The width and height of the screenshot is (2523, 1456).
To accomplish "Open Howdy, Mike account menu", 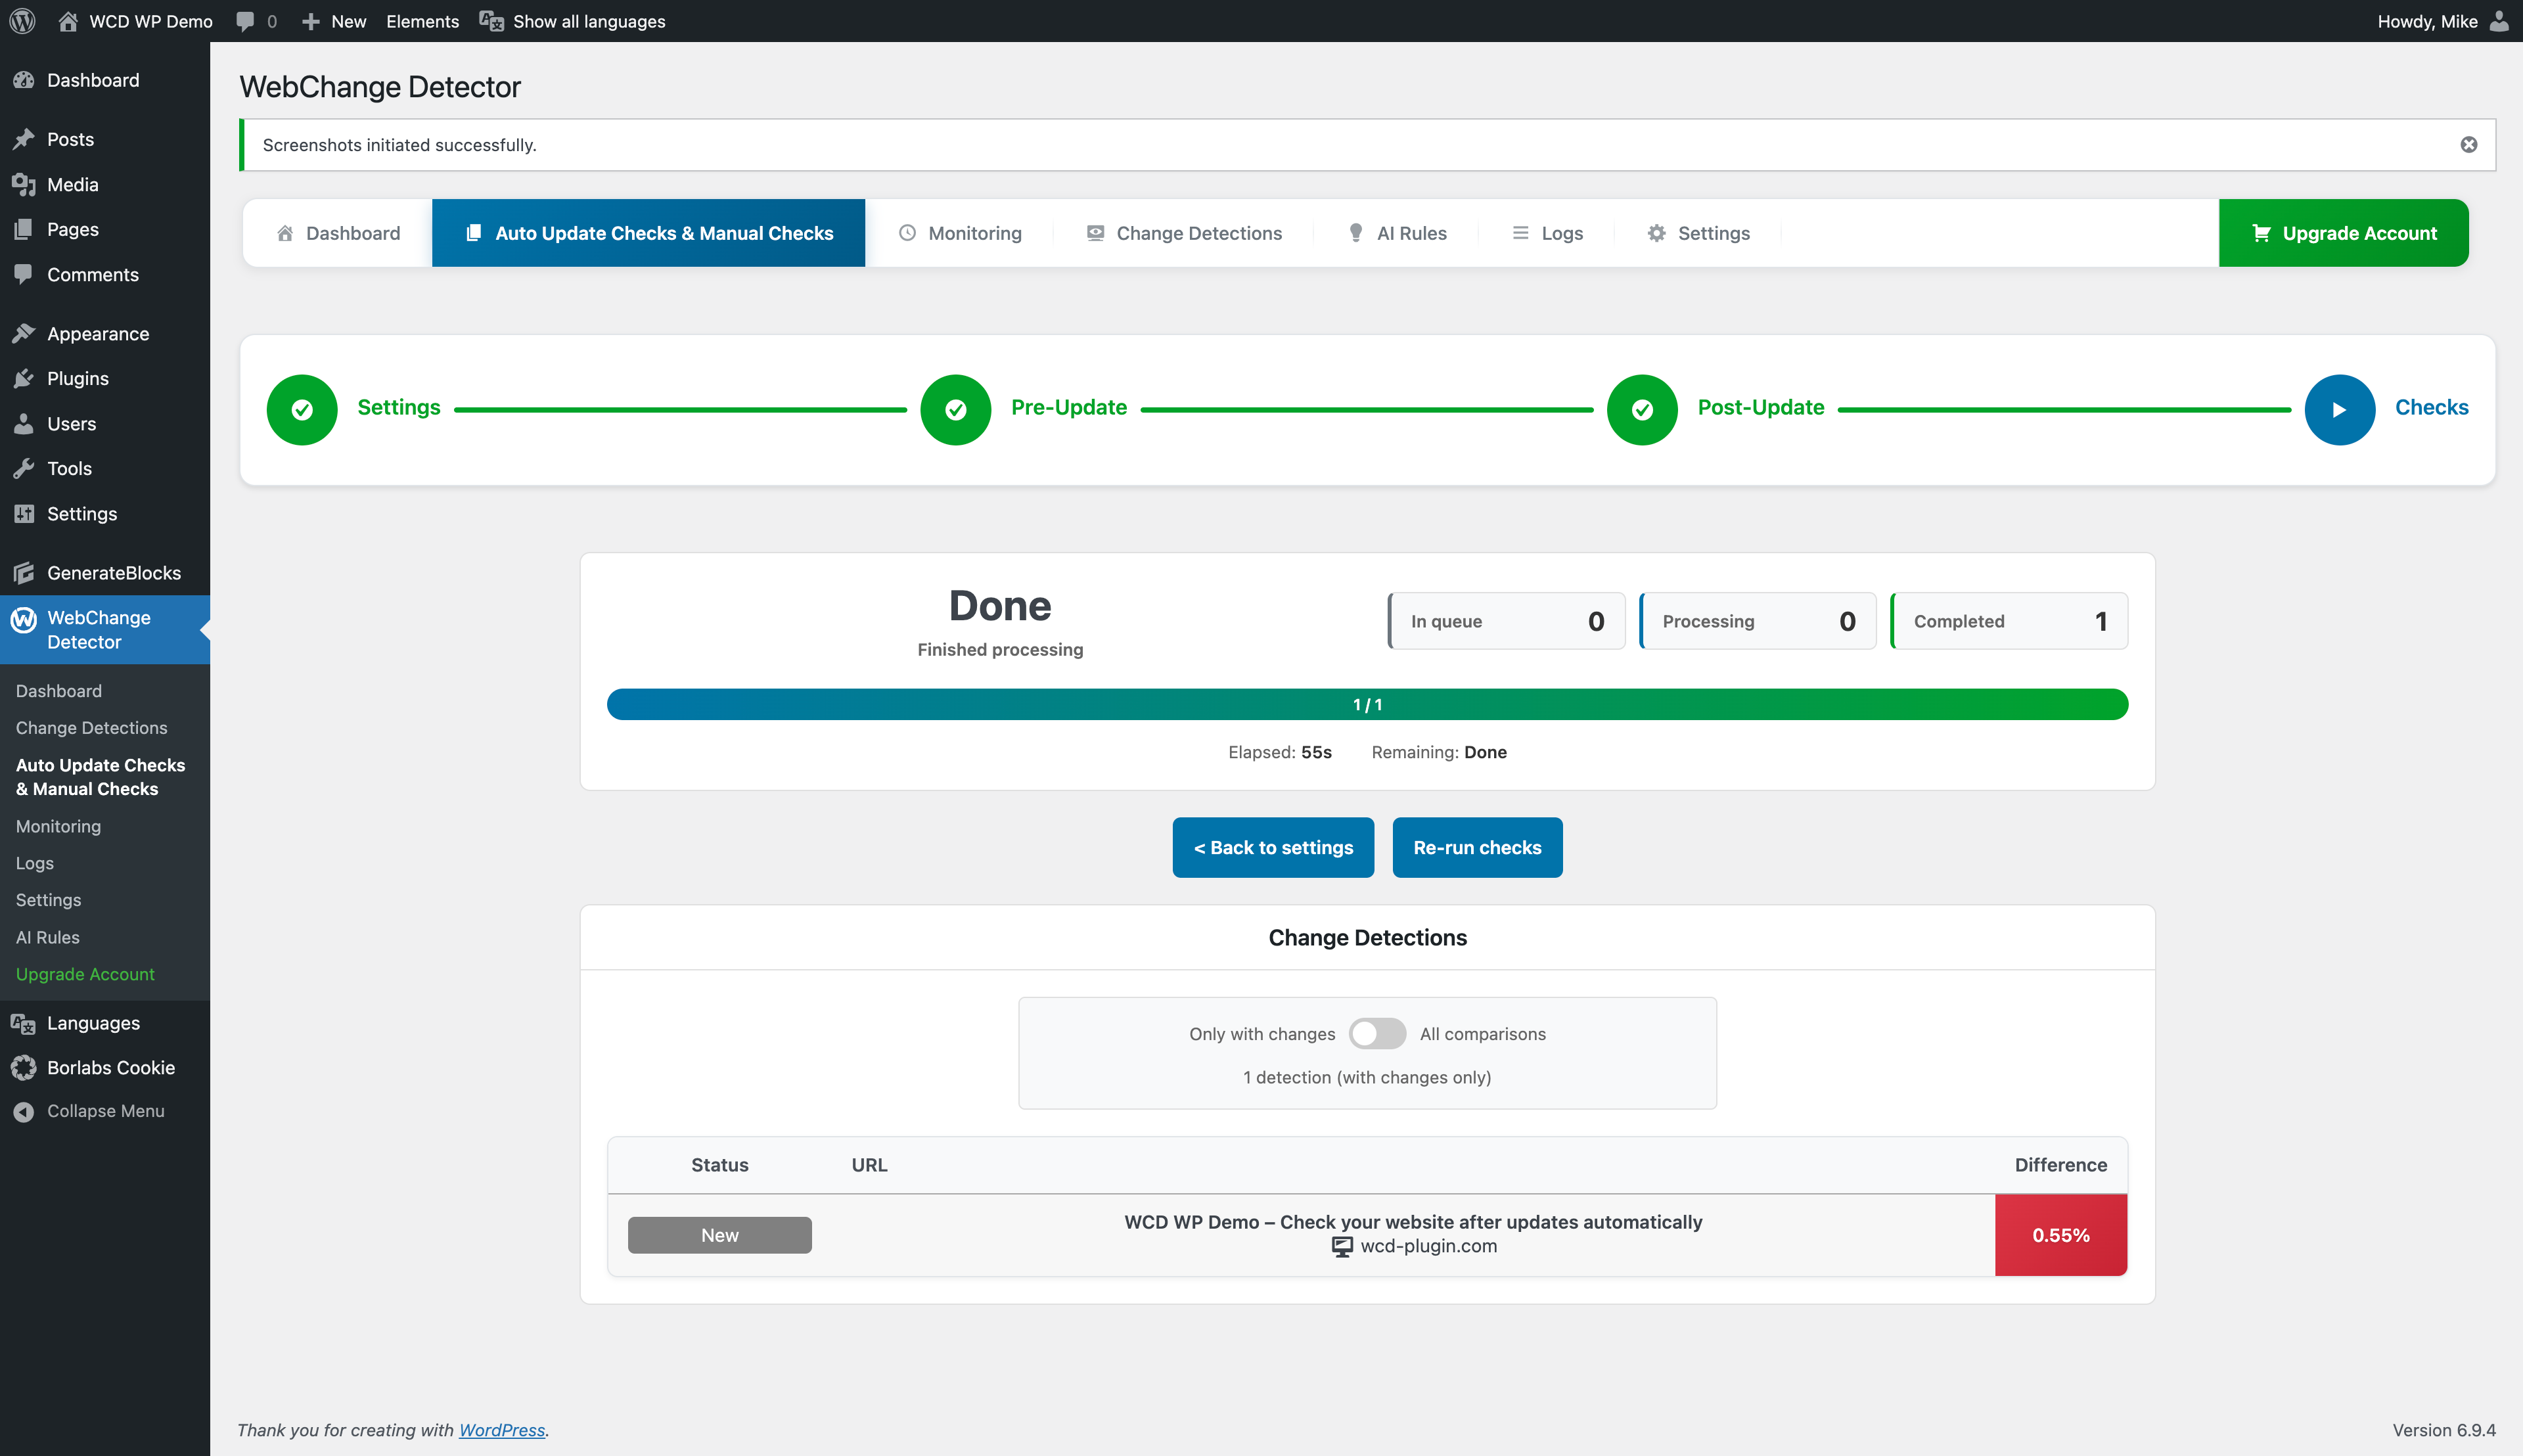I will [2443, 21].
